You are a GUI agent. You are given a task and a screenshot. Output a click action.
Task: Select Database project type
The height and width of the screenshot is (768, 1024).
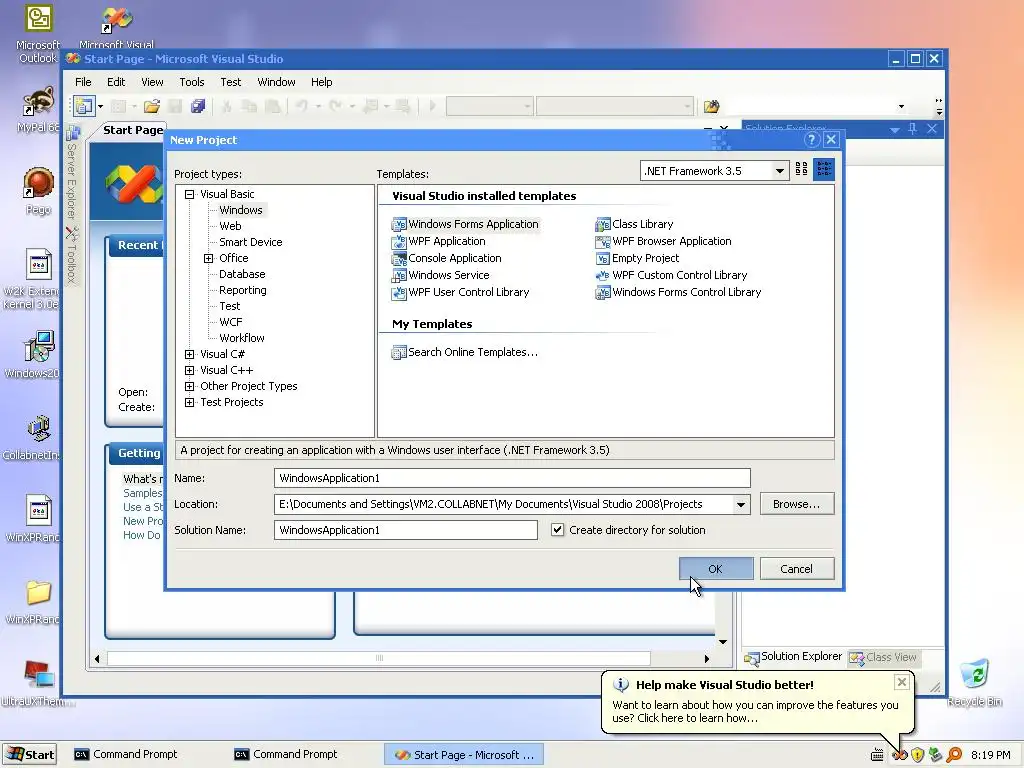coord(242,274)
